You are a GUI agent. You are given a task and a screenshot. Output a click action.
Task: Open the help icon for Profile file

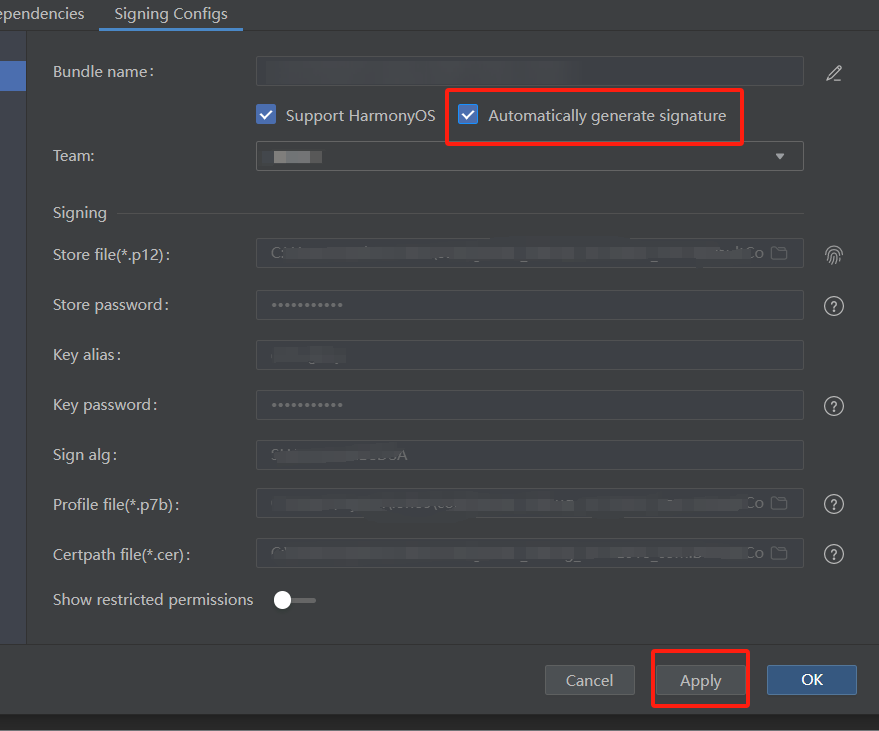point(834,504)
